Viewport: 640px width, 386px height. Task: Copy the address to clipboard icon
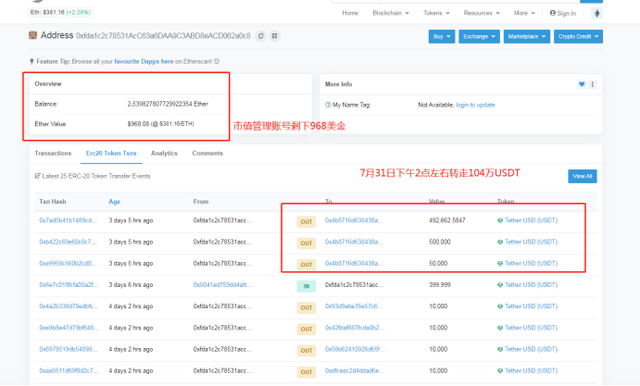261,36
